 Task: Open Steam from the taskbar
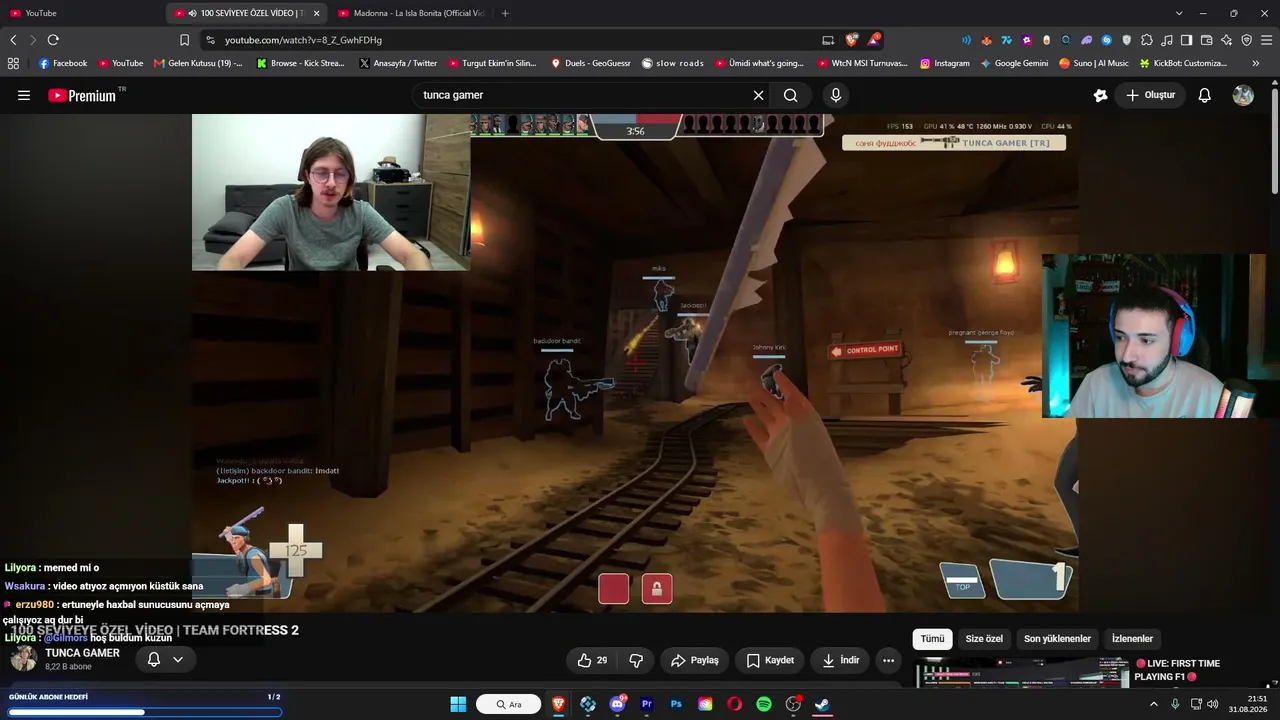(x=822, y=704)
